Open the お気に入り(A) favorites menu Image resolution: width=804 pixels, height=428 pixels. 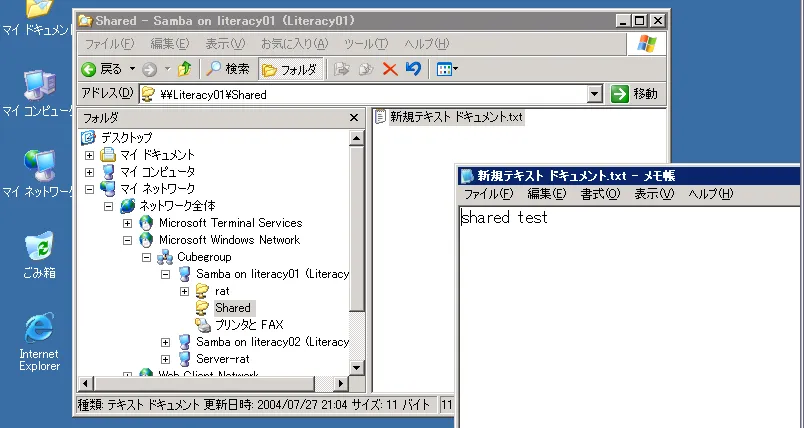(294, 44)
